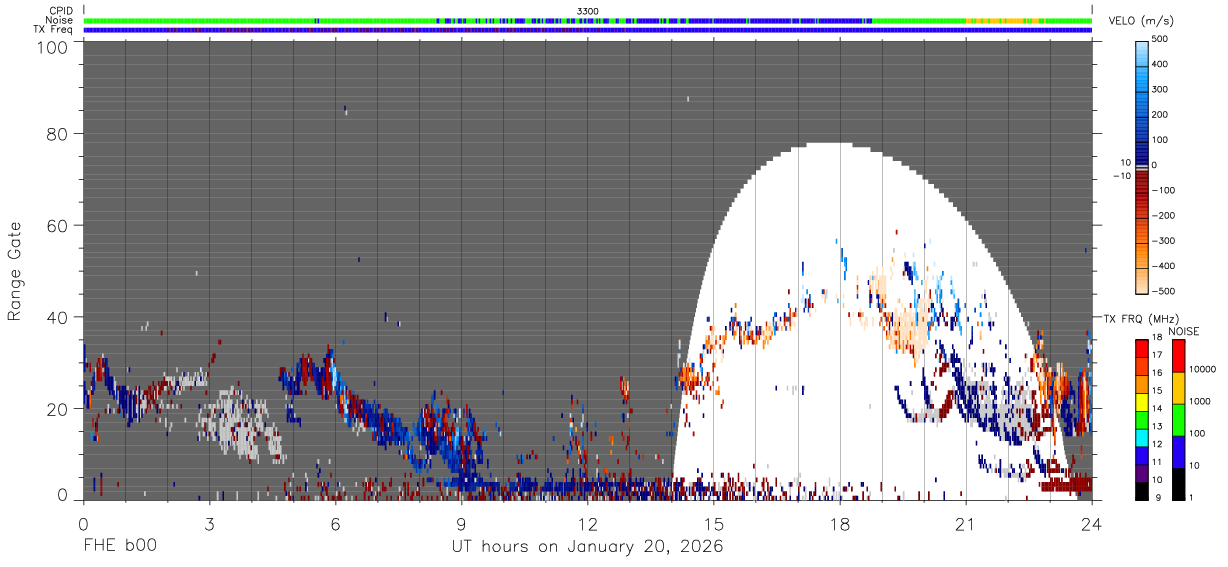Click the CPID value 3300
The width and height of the screenshot is (1228, 567).
[x=588, y=11]
